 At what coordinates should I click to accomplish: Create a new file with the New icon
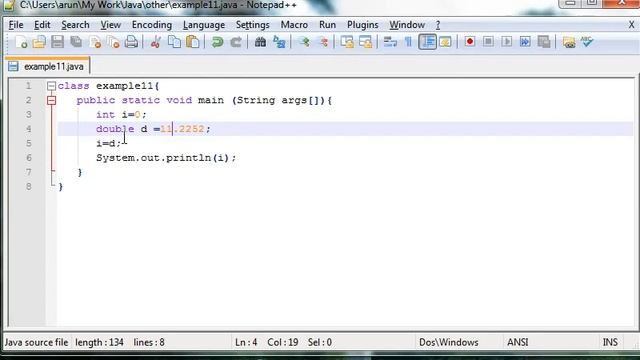point(21,42)
